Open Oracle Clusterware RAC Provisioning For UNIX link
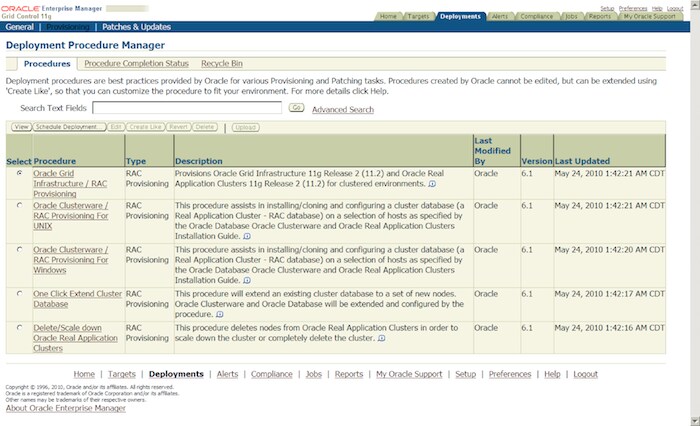700x426 pixels. (71, 216)
